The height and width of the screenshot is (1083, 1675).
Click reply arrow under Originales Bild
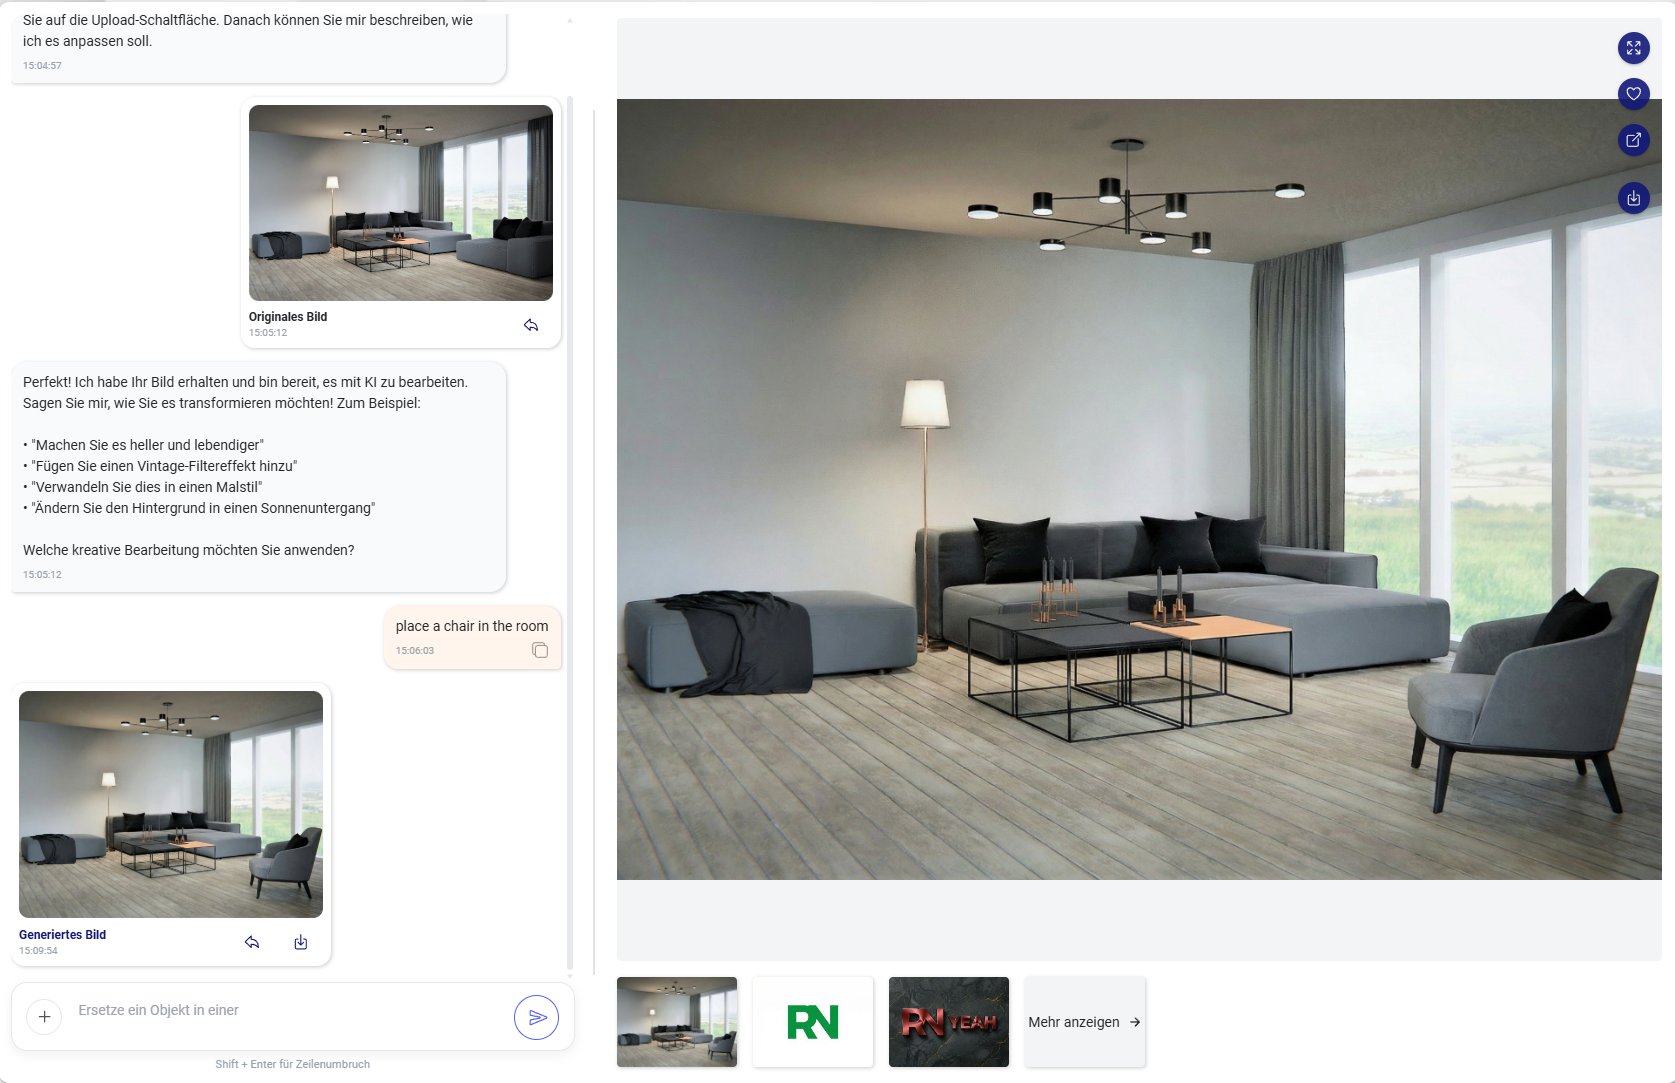point(531,325)
